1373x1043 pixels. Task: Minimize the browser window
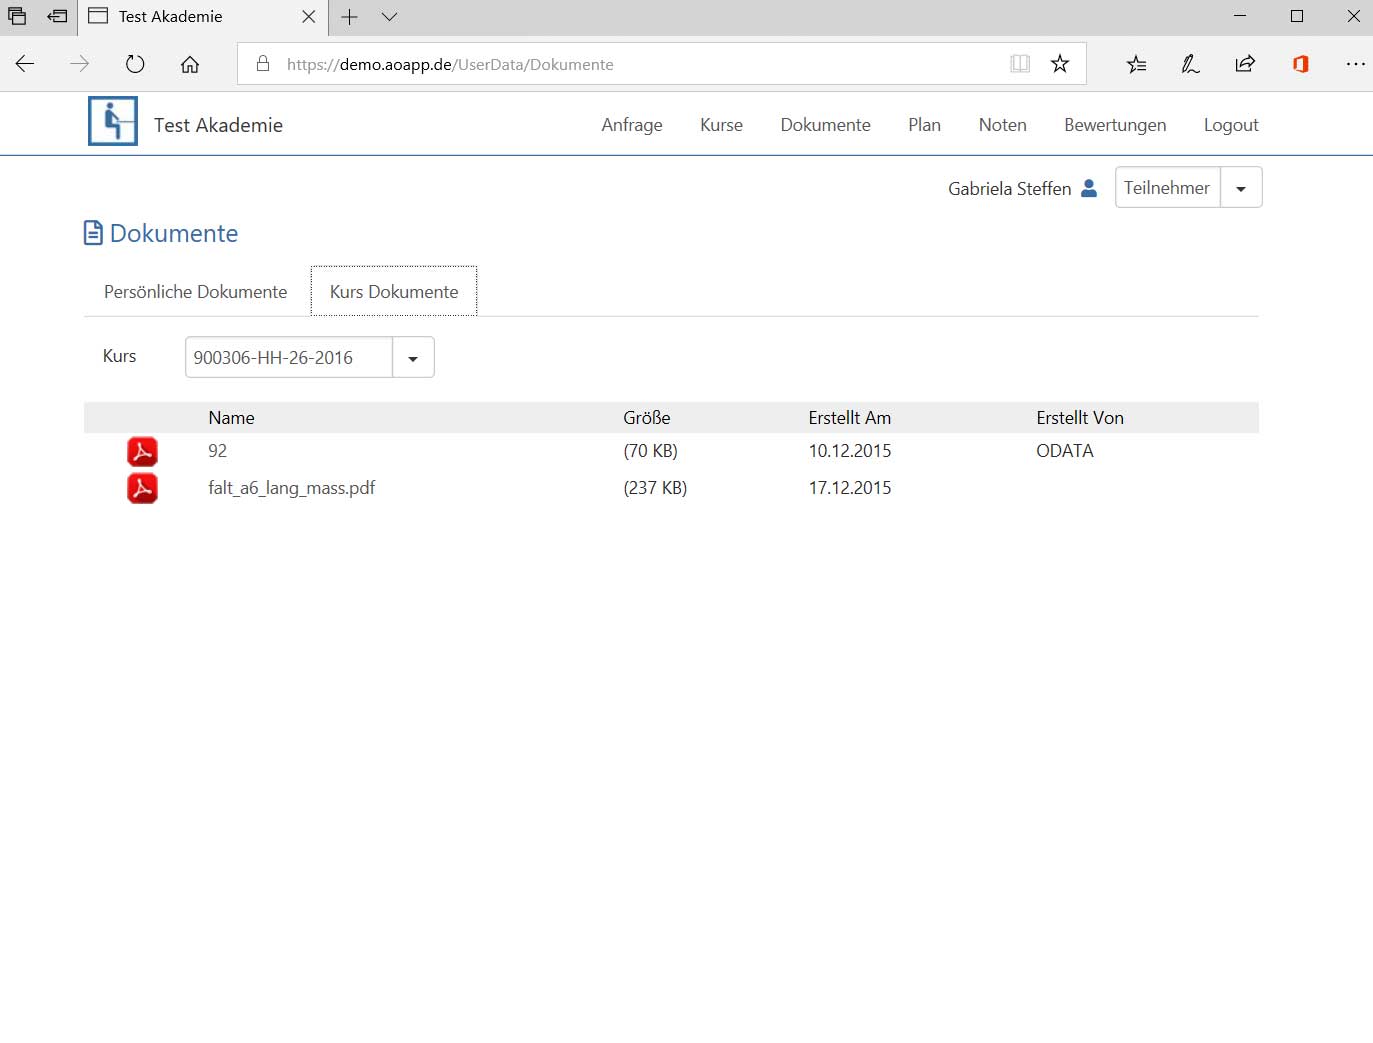1240,16
